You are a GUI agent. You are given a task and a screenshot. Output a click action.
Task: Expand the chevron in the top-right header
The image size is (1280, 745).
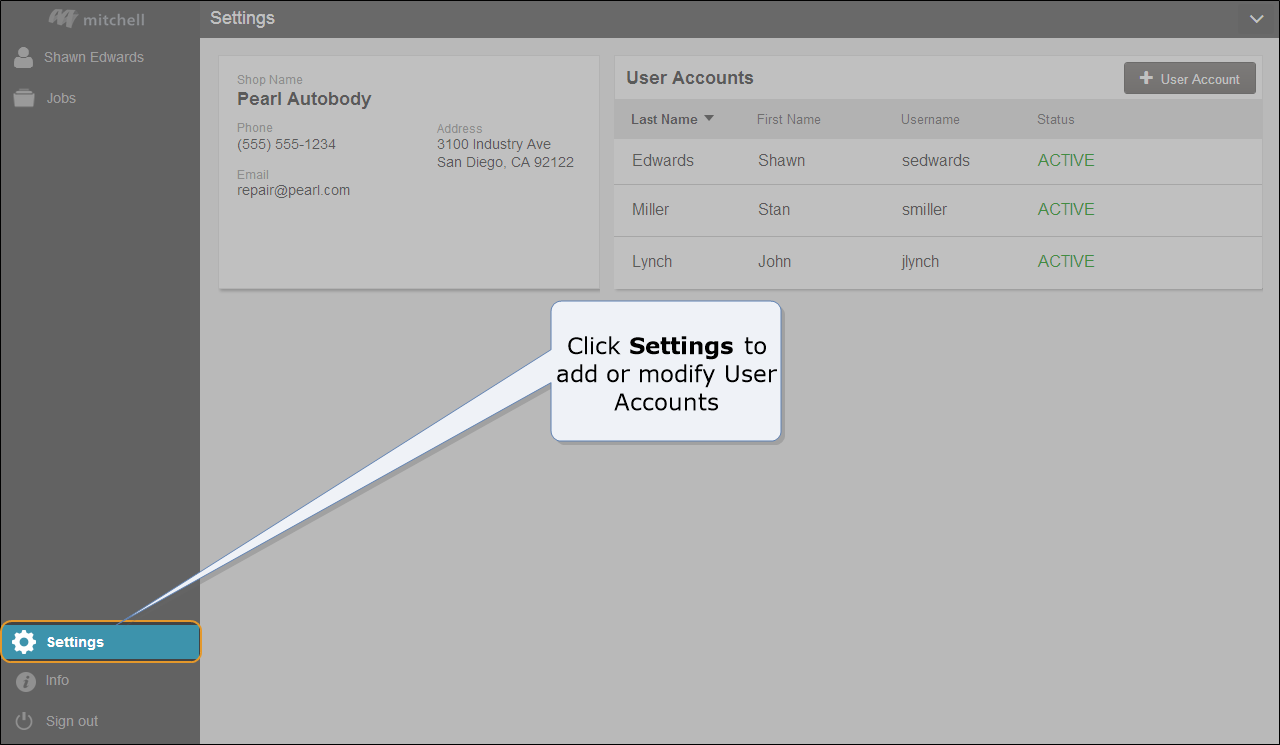(x=1256, y=19)
